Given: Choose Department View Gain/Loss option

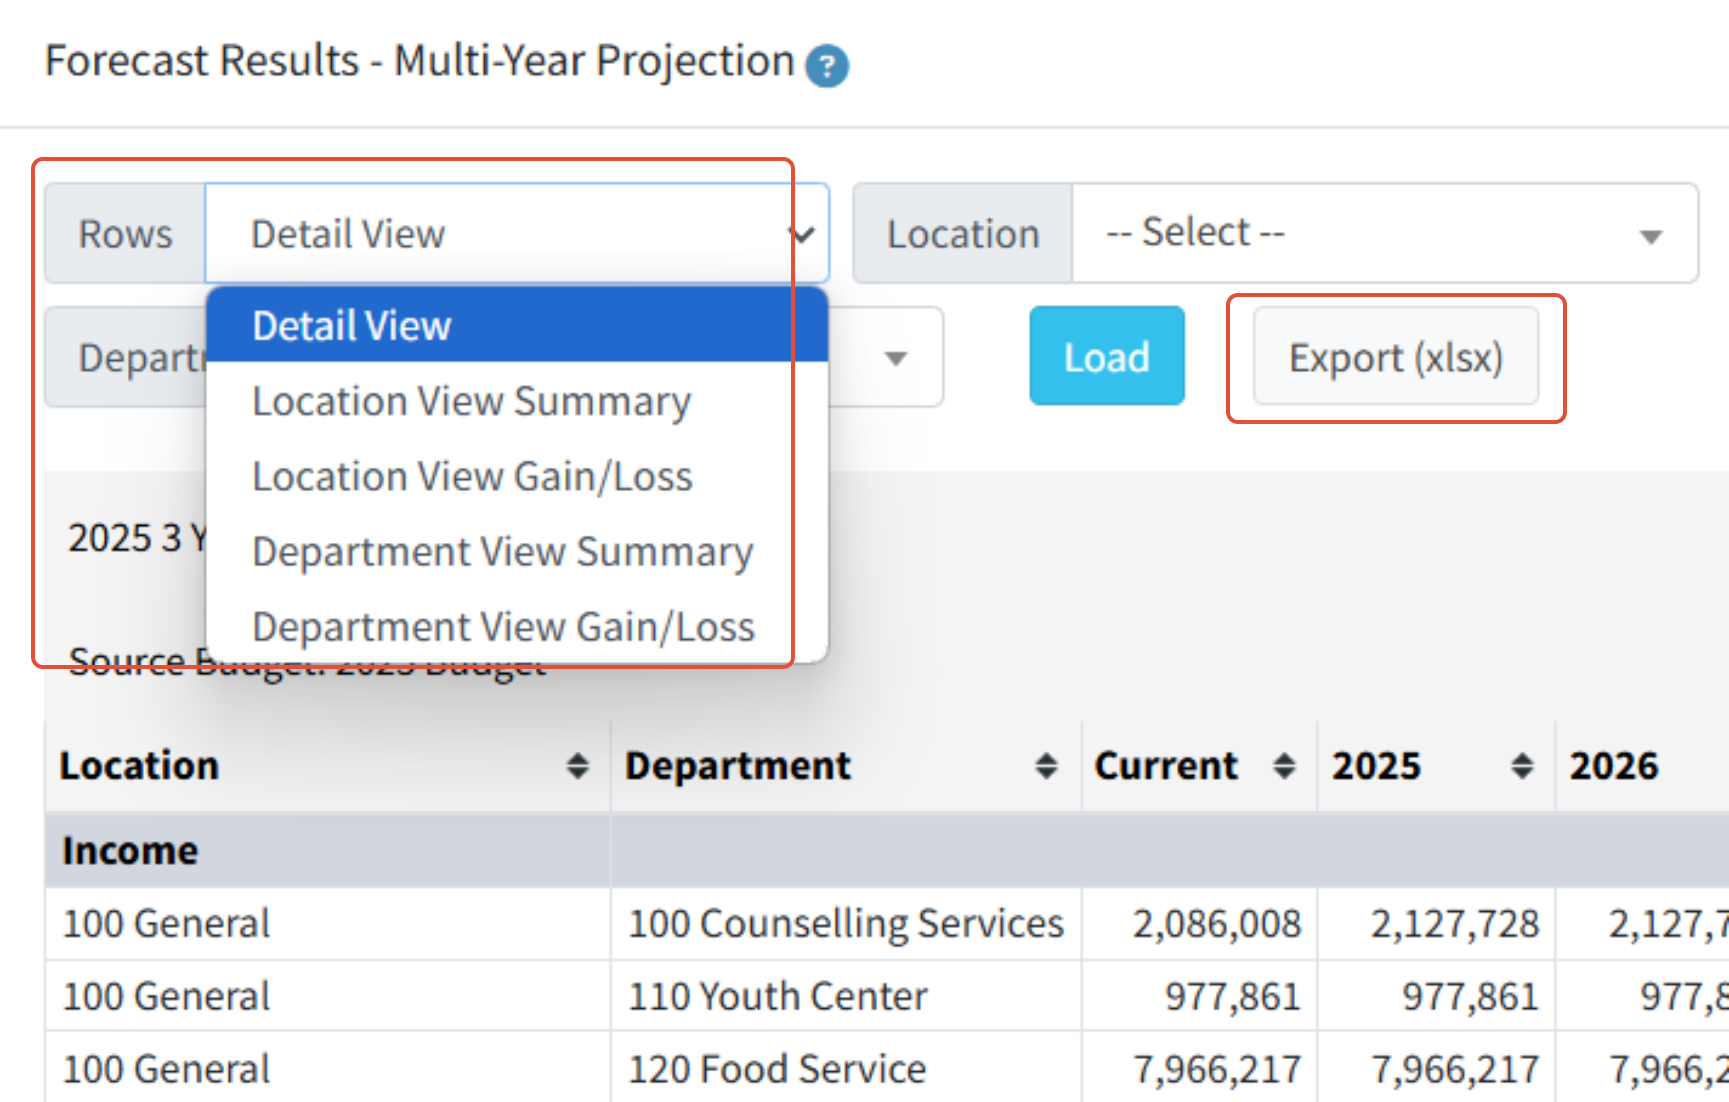Looking at the screenshot, I should [517, 627].
